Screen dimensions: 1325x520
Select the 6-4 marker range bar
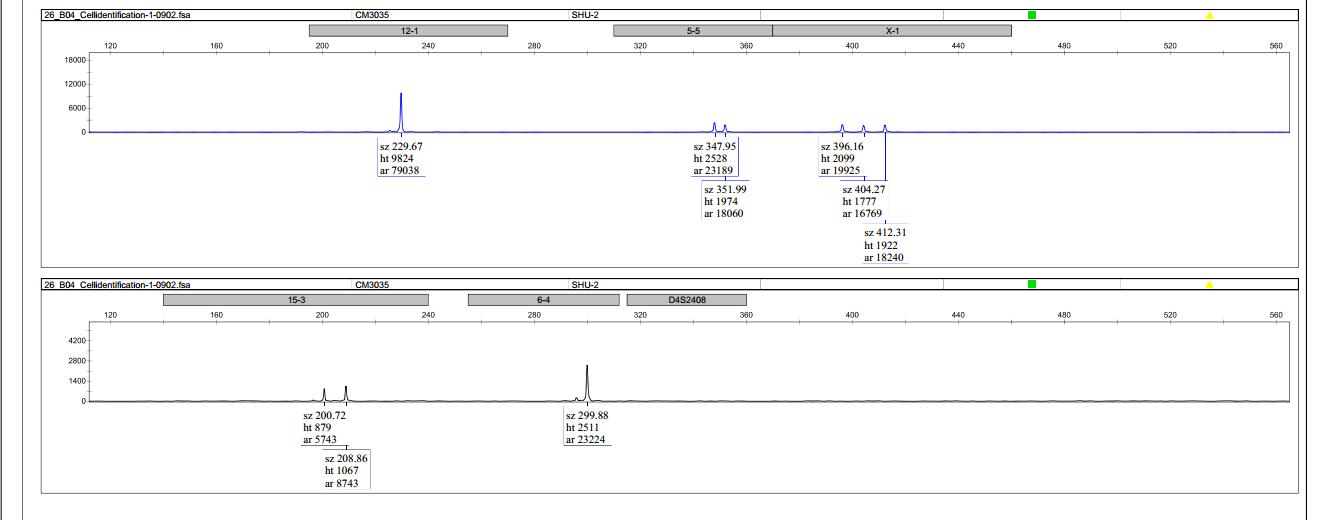click(543, 300)
